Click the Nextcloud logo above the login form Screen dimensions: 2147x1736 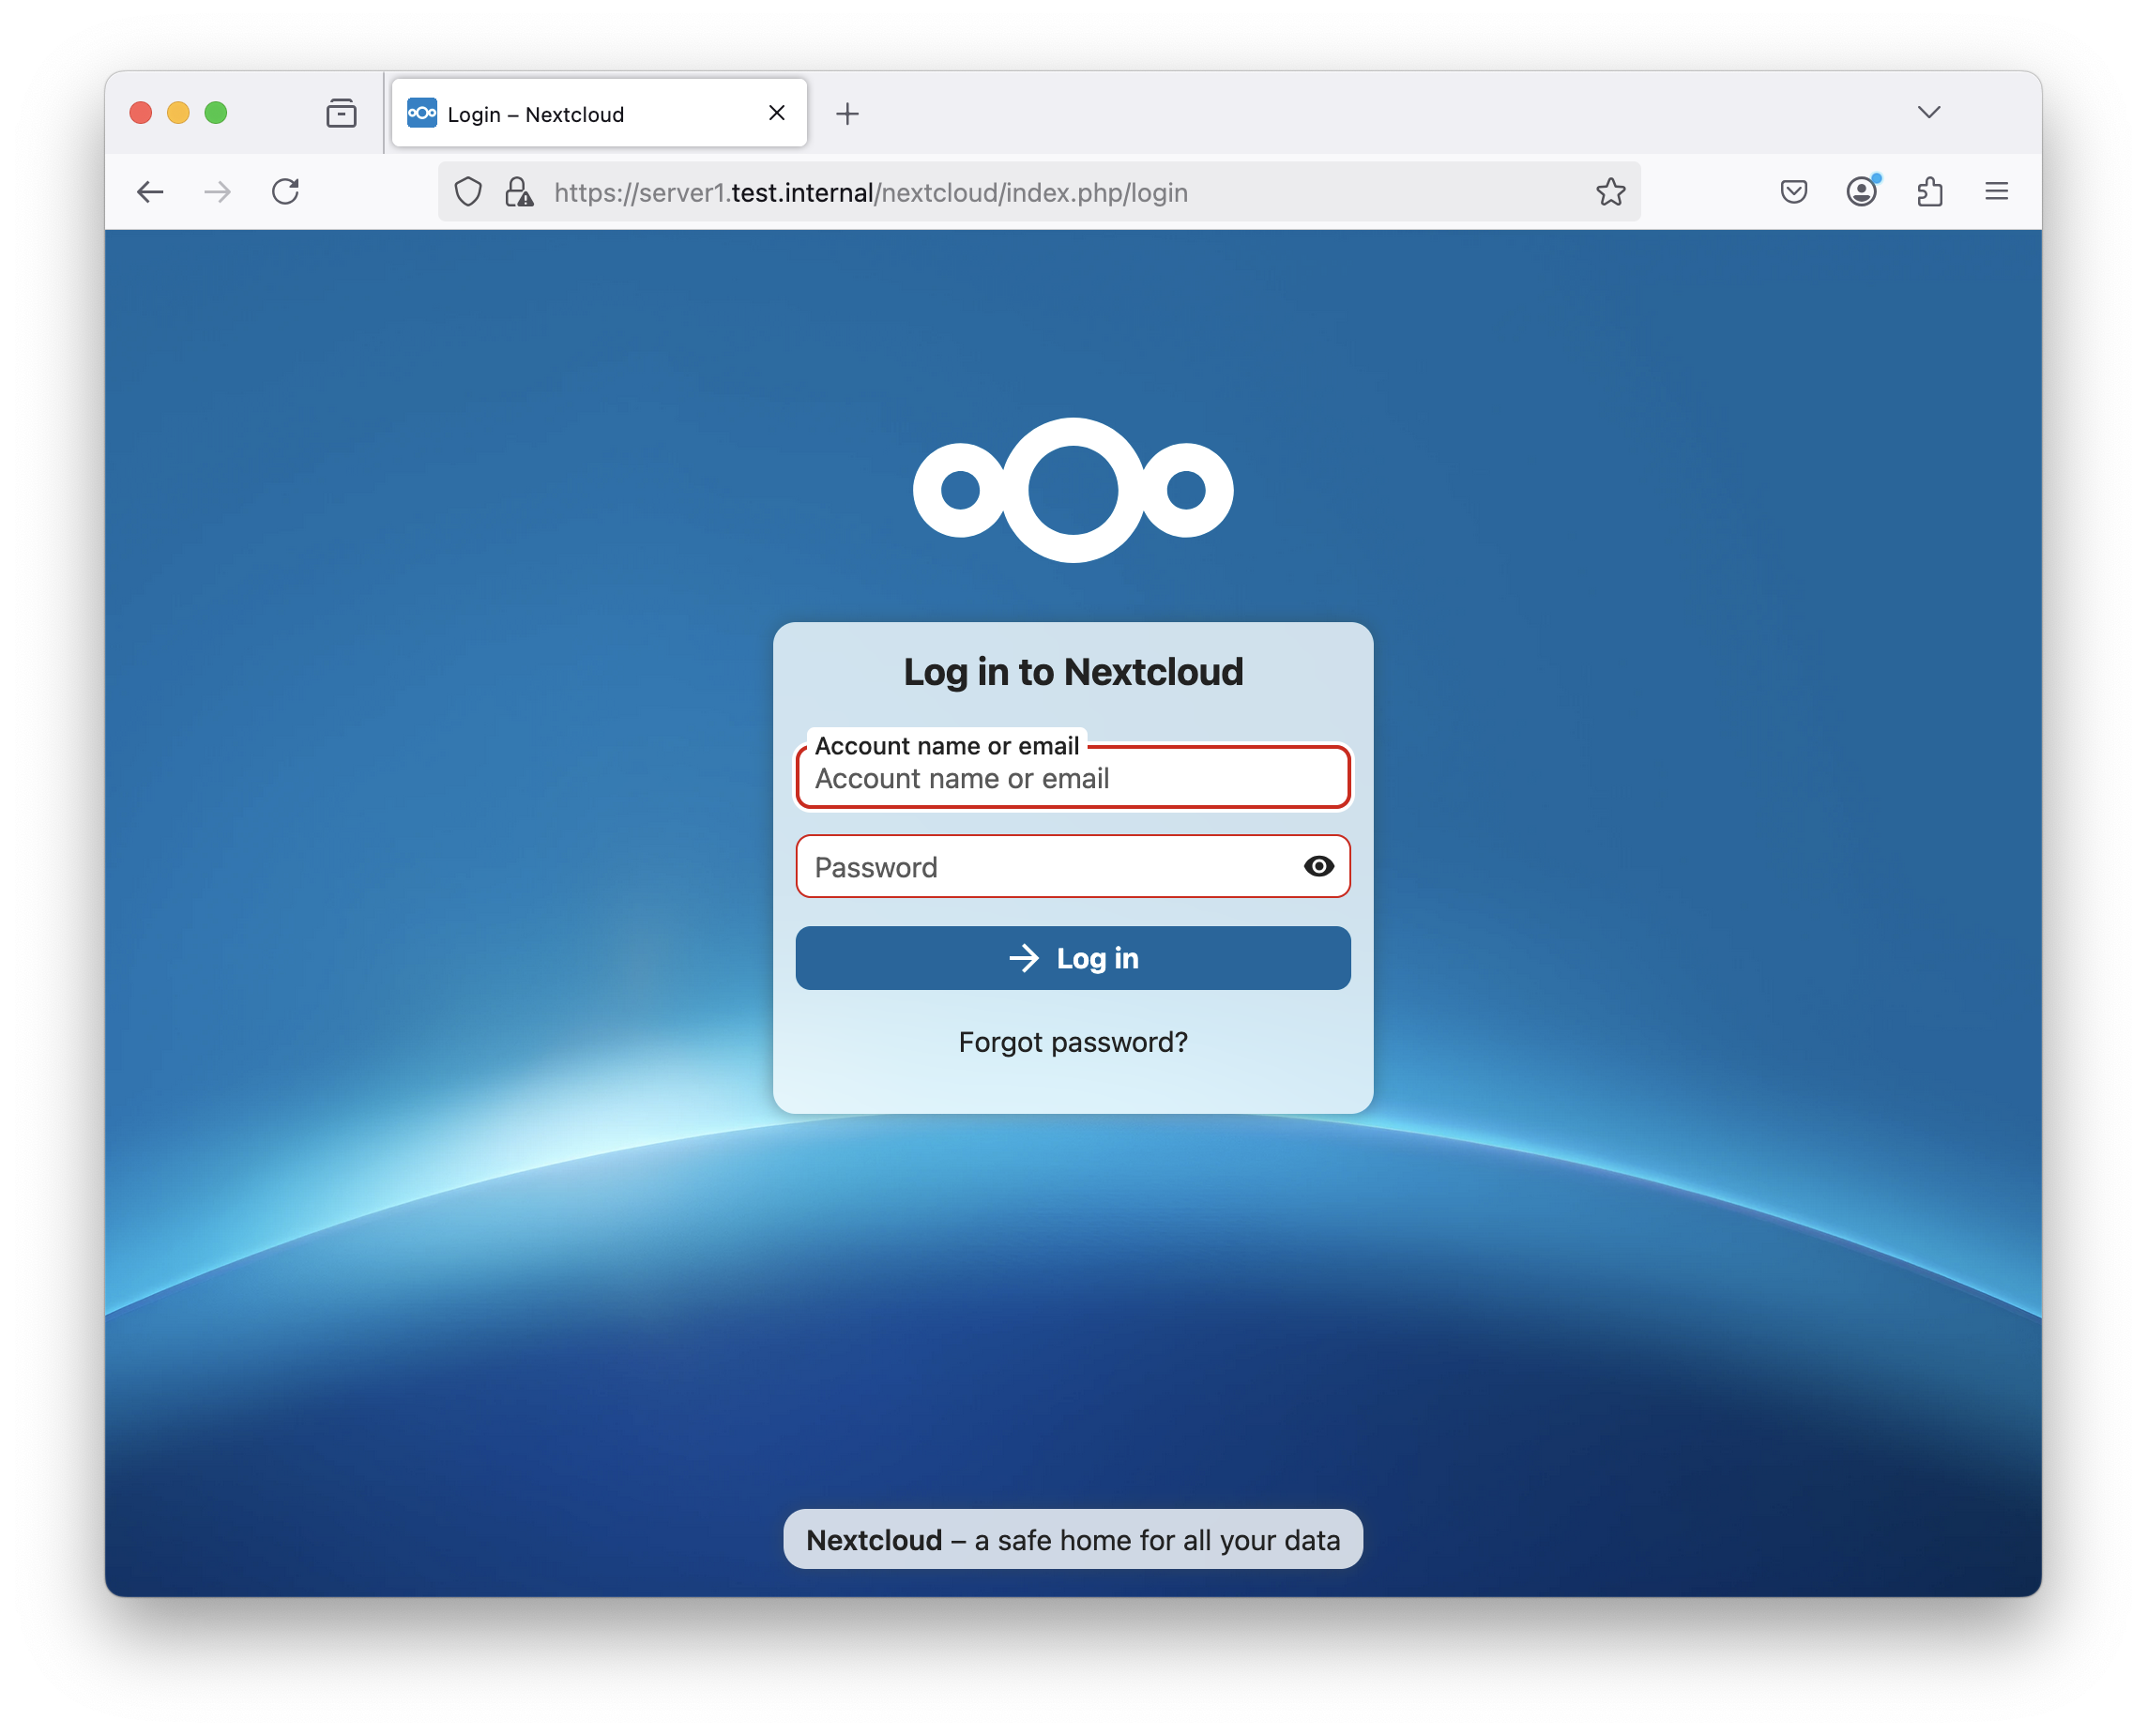point(1072,490)
